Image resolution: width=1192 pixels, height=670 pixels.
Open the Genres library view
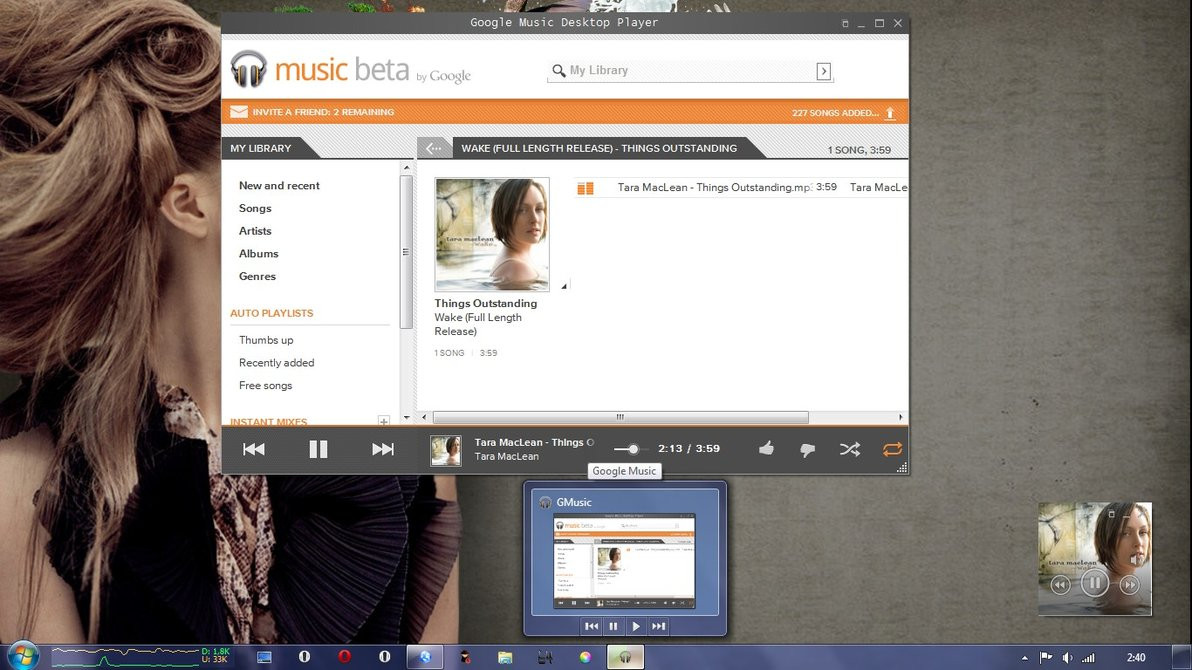point(257,277)
